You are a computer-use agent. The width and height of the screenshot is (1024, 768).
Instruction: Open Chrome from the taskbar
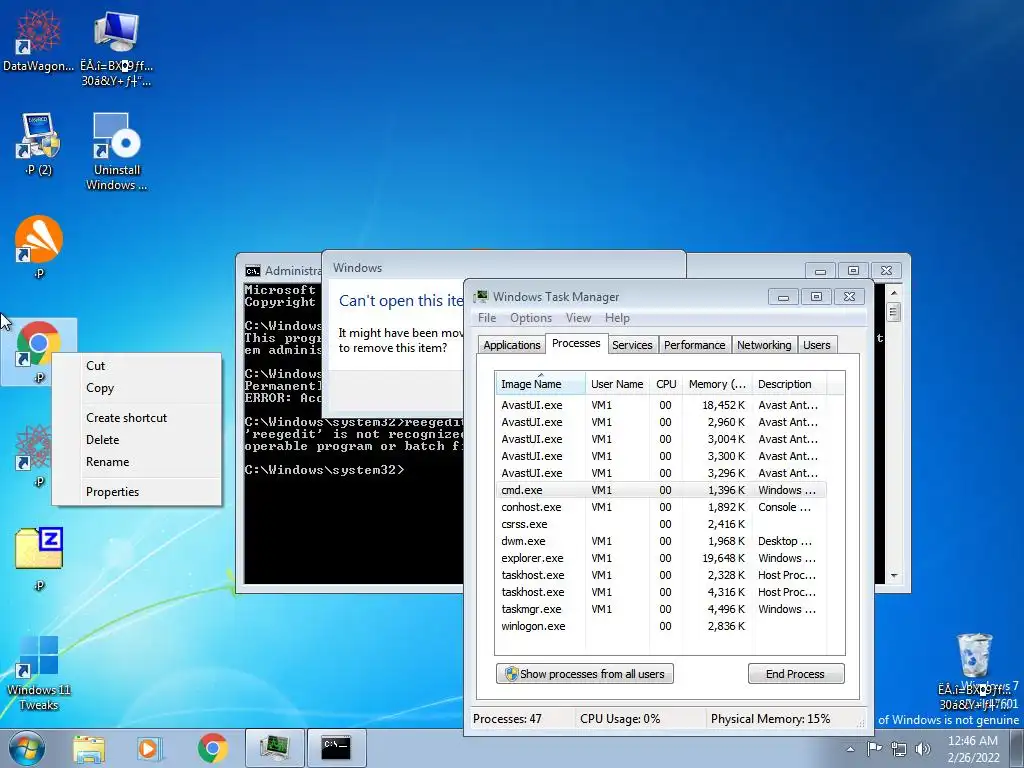(212, 749)
